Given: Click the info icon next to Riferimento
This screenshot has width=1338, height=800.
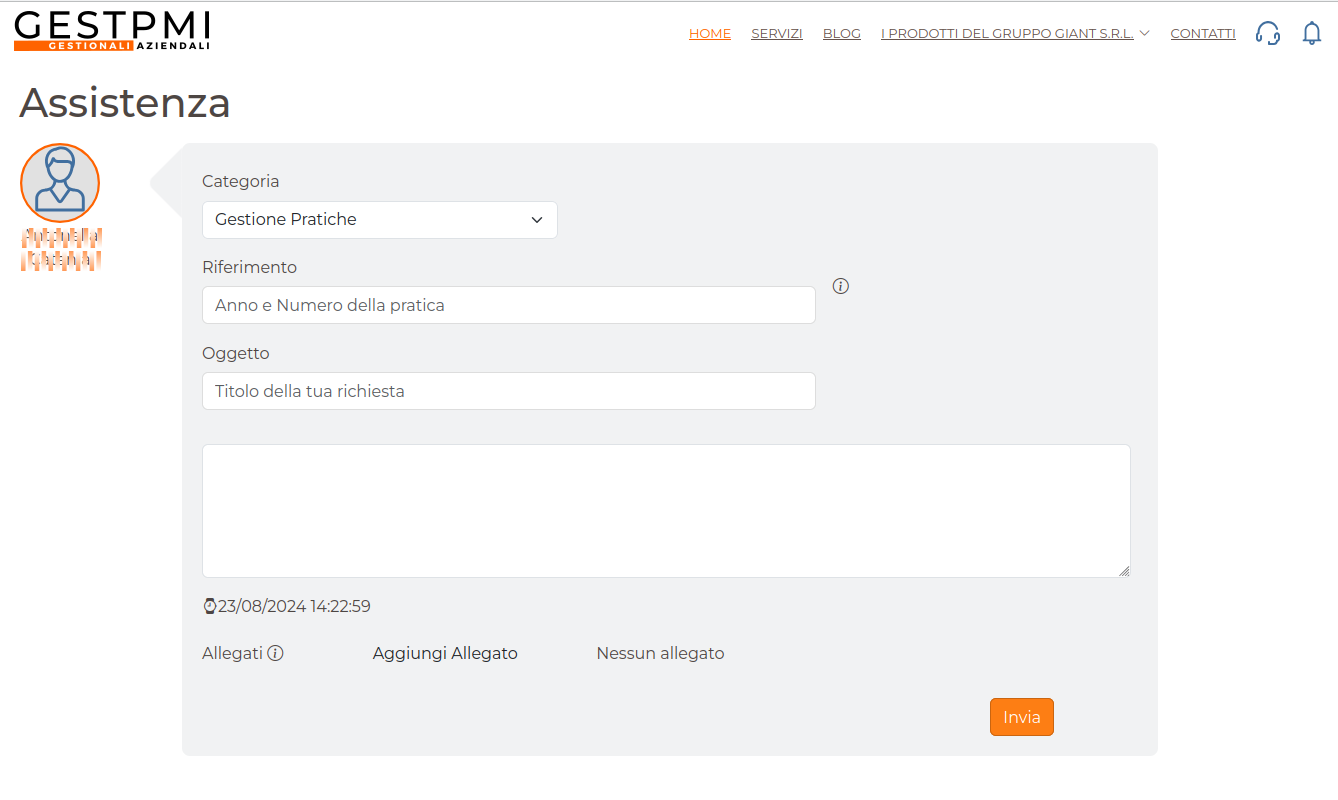Looking at the screenshot, I should (x=840, y=286).
